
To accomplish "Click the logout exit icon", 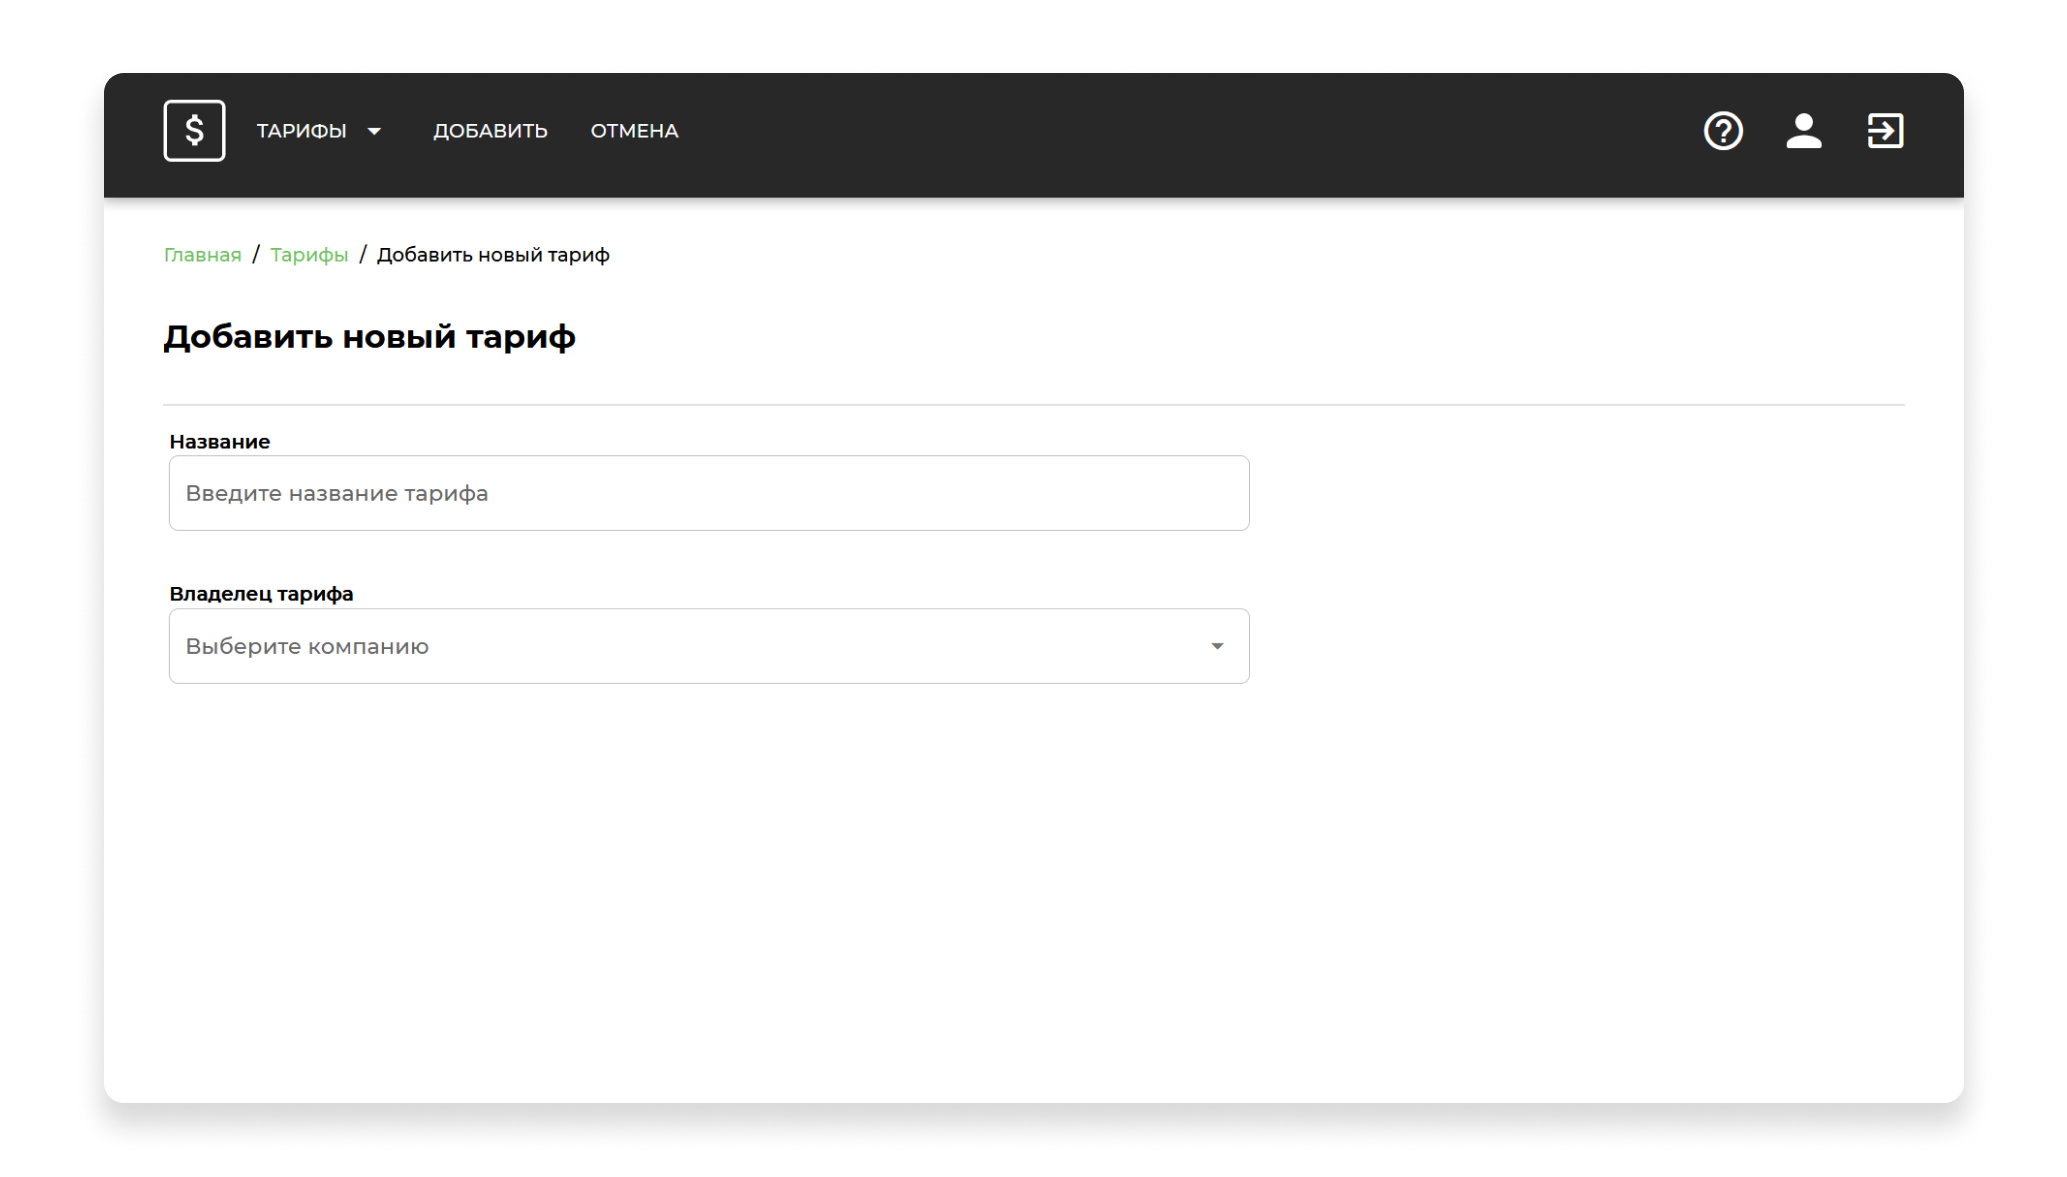I will click(x=1885, y=131).
